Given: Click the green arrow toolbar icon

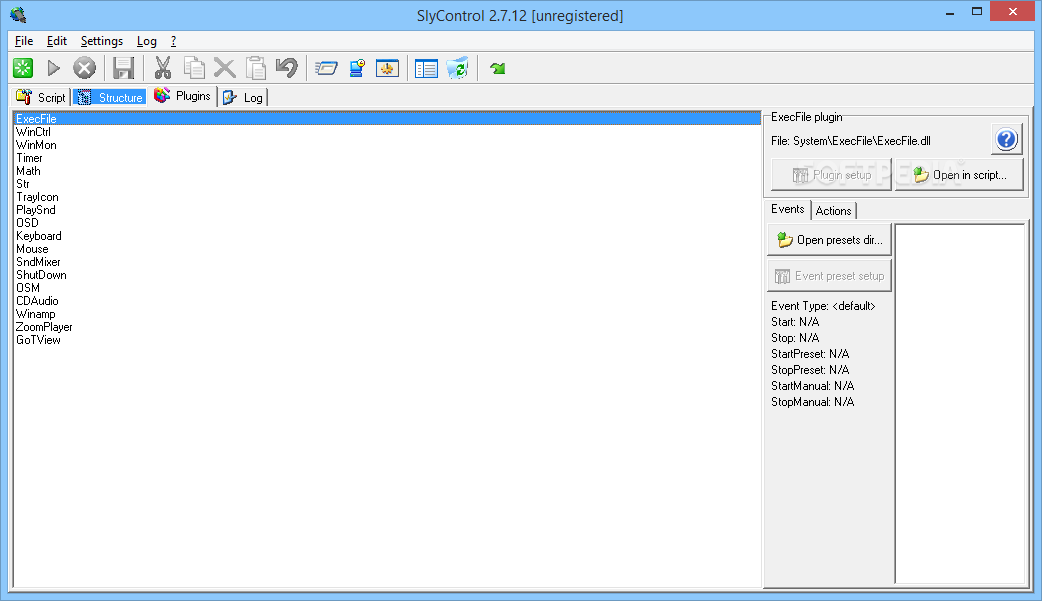Looking at the screenshot, I should [498, 68].
